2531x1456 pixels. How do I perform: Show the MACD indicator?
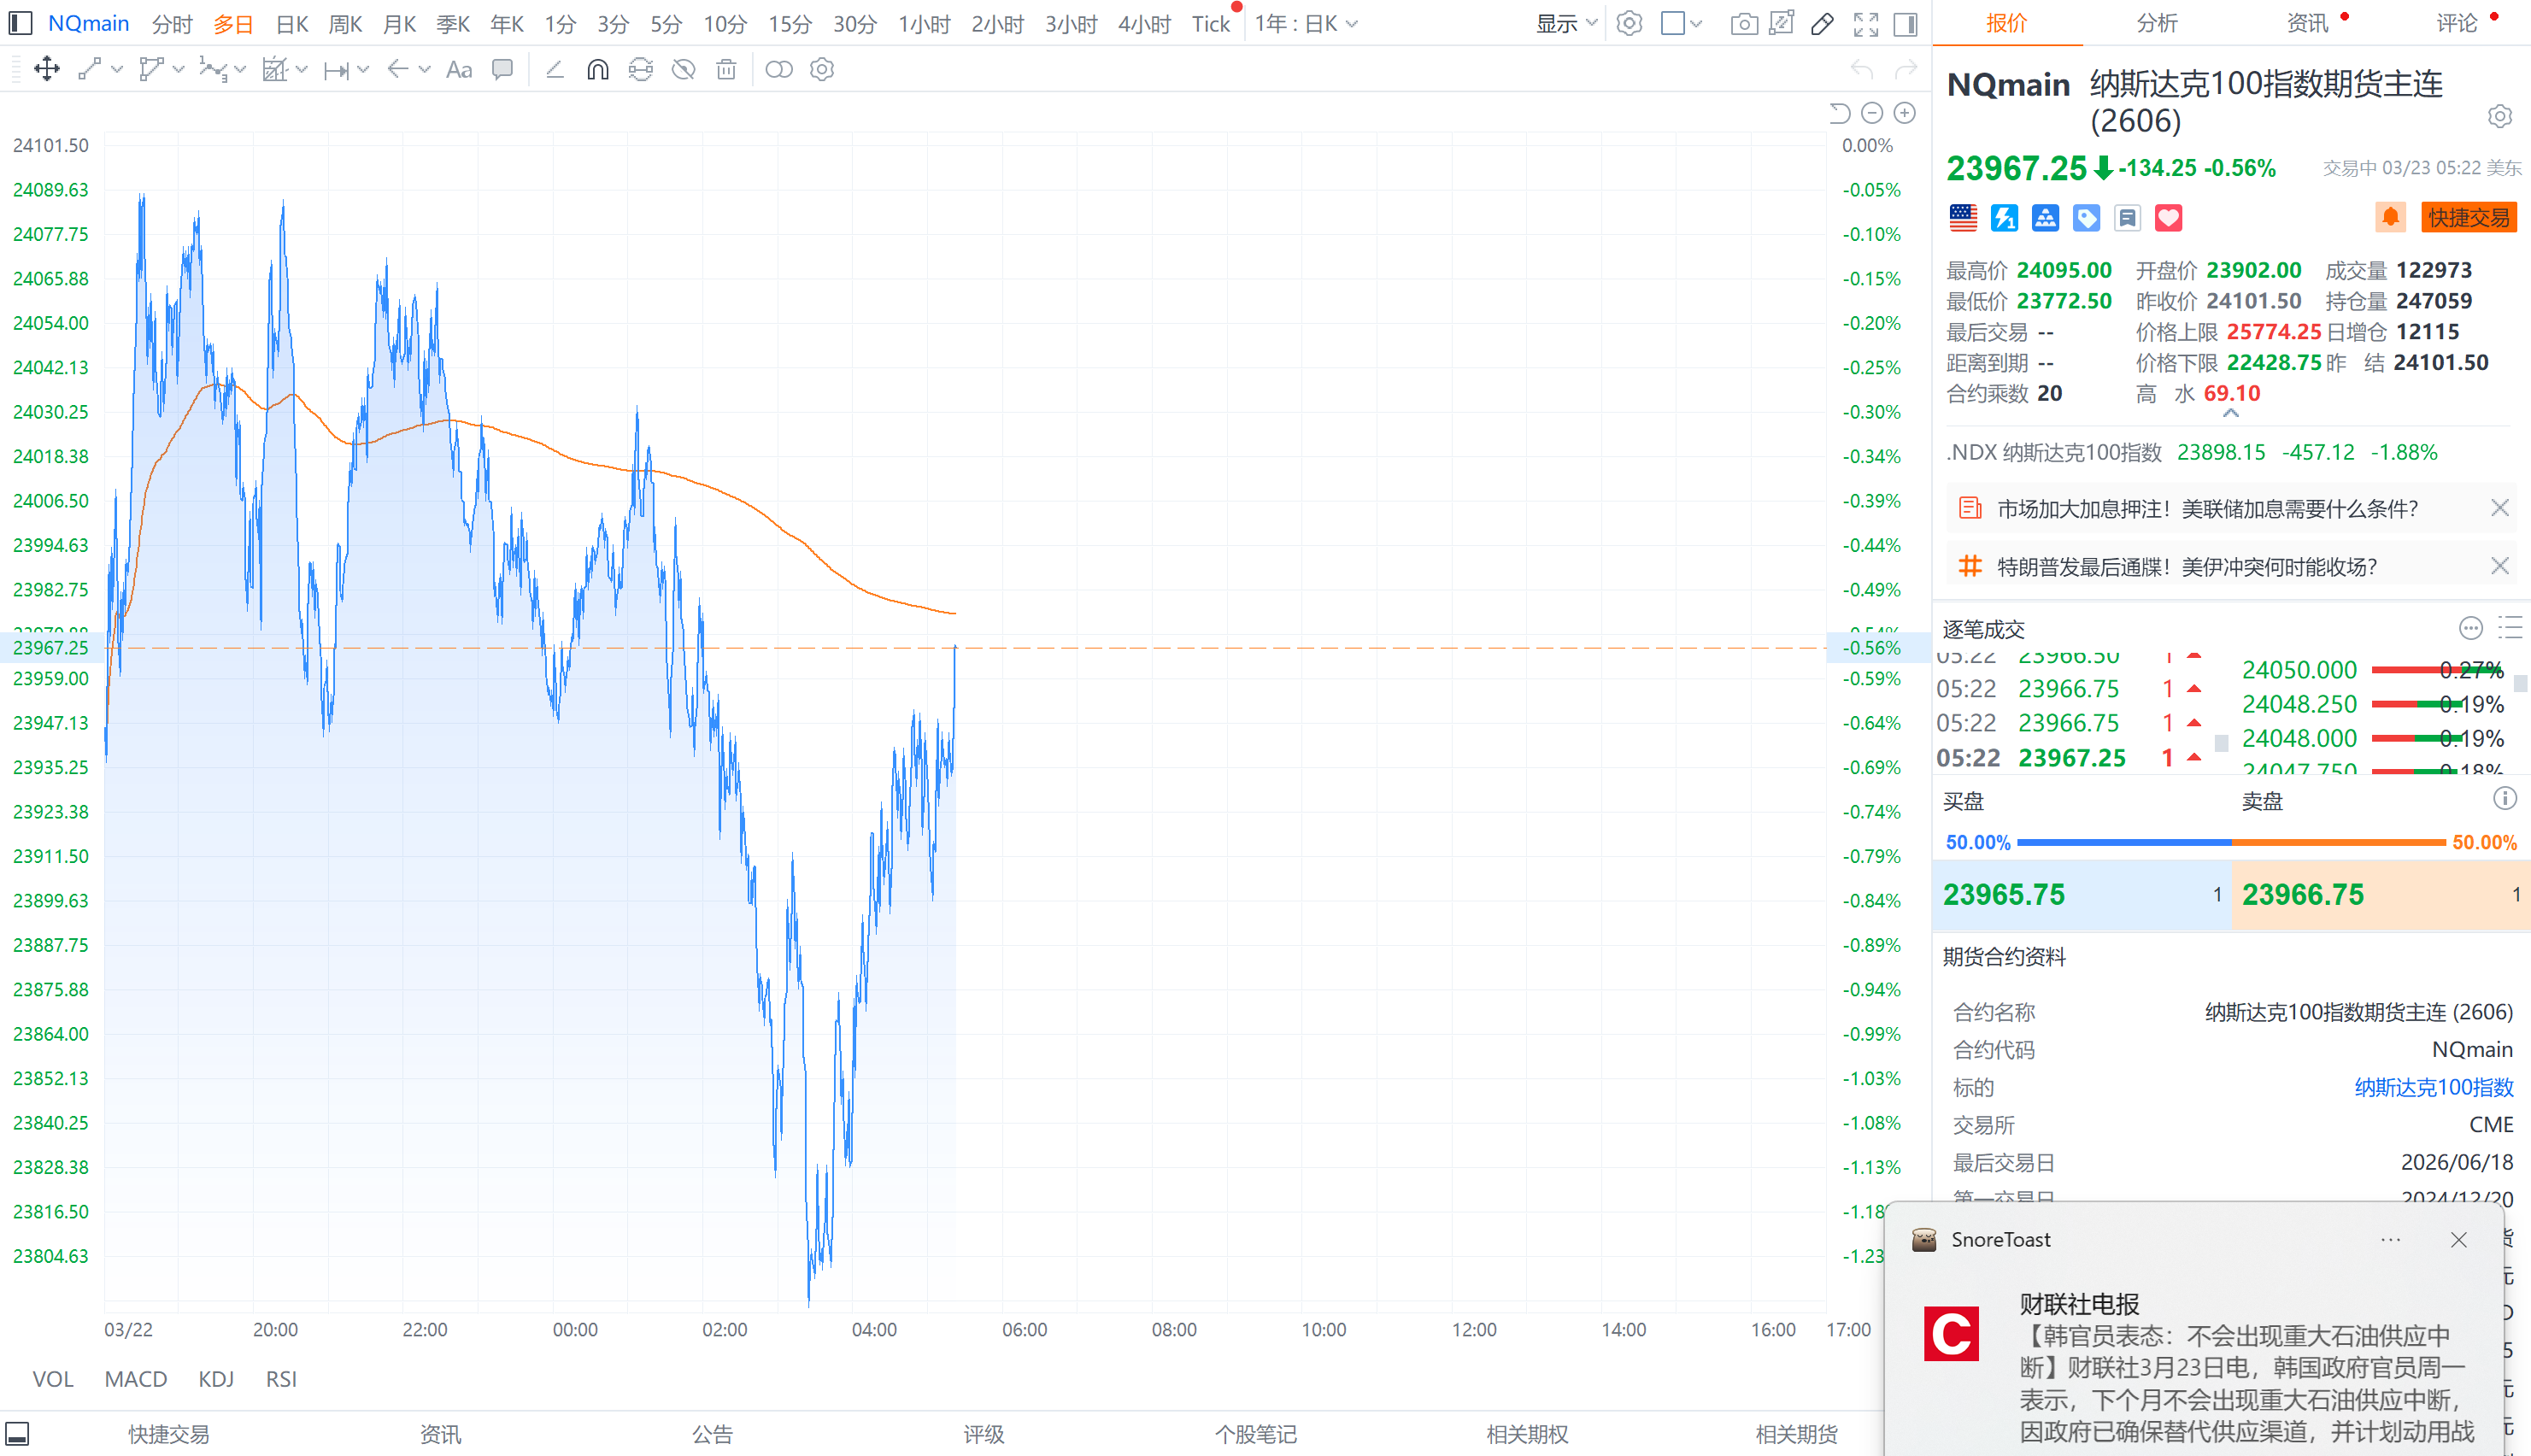(x=136, y=1379)
